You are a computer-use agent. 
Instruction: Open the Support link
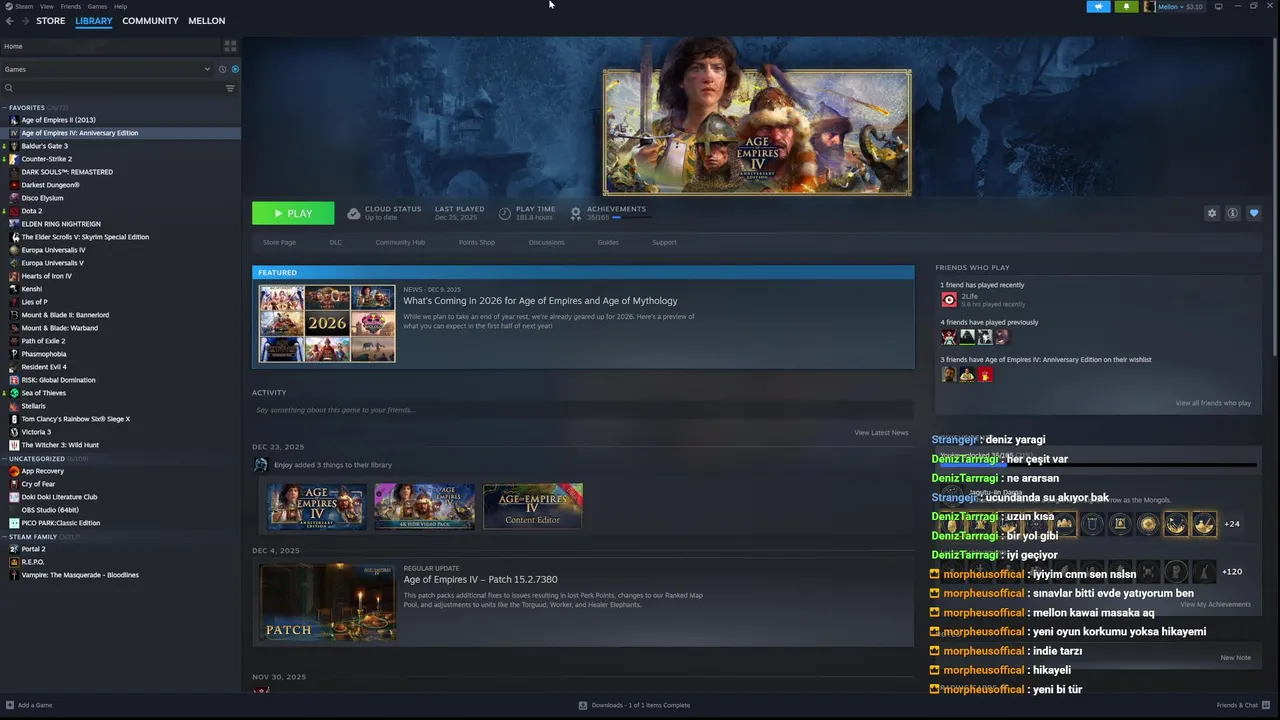click(664, 242)
